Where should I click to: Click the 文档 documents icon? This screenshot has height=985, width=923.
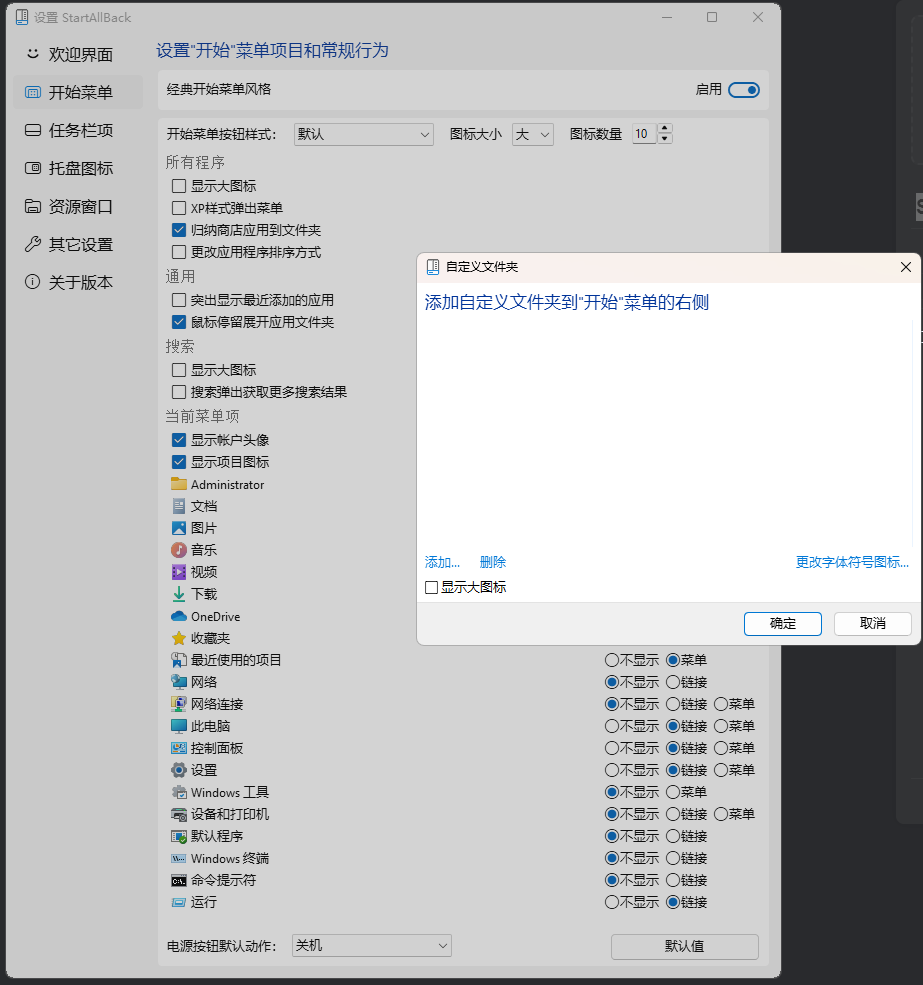click(x=179, y=506)
